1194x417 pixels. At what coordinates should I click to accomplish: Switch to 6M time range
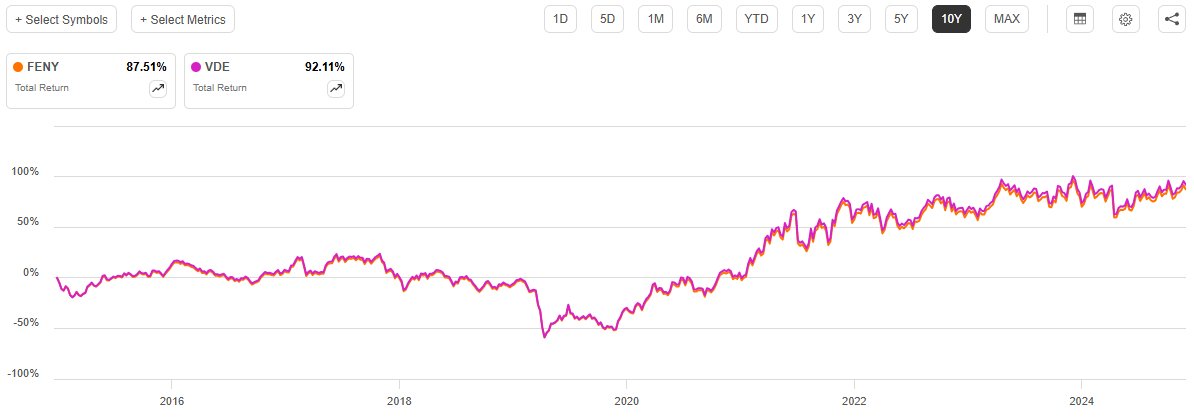705,19
